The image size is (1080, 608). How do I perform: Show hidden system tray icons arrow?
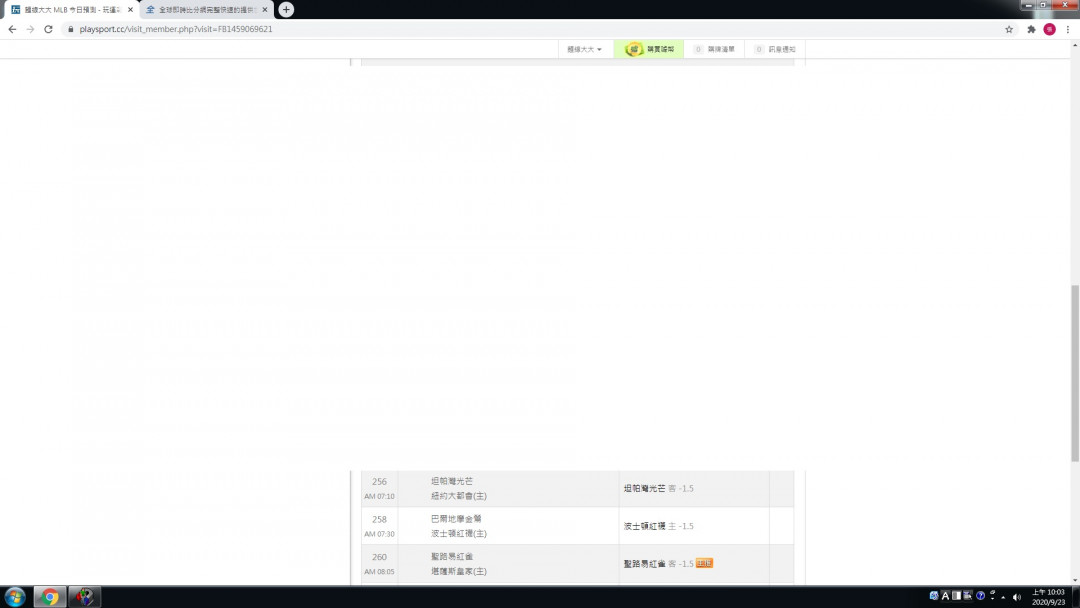click(x=1003, y=597)
